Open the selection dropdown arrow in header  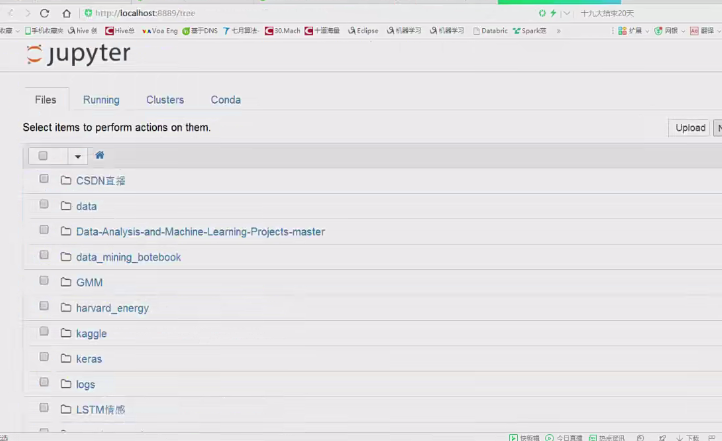[x=78, y=156]
